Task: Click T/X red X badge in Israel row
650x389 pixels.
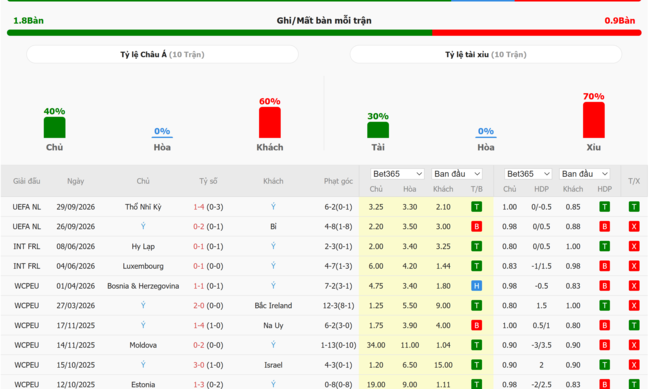Action: (634, 365)
